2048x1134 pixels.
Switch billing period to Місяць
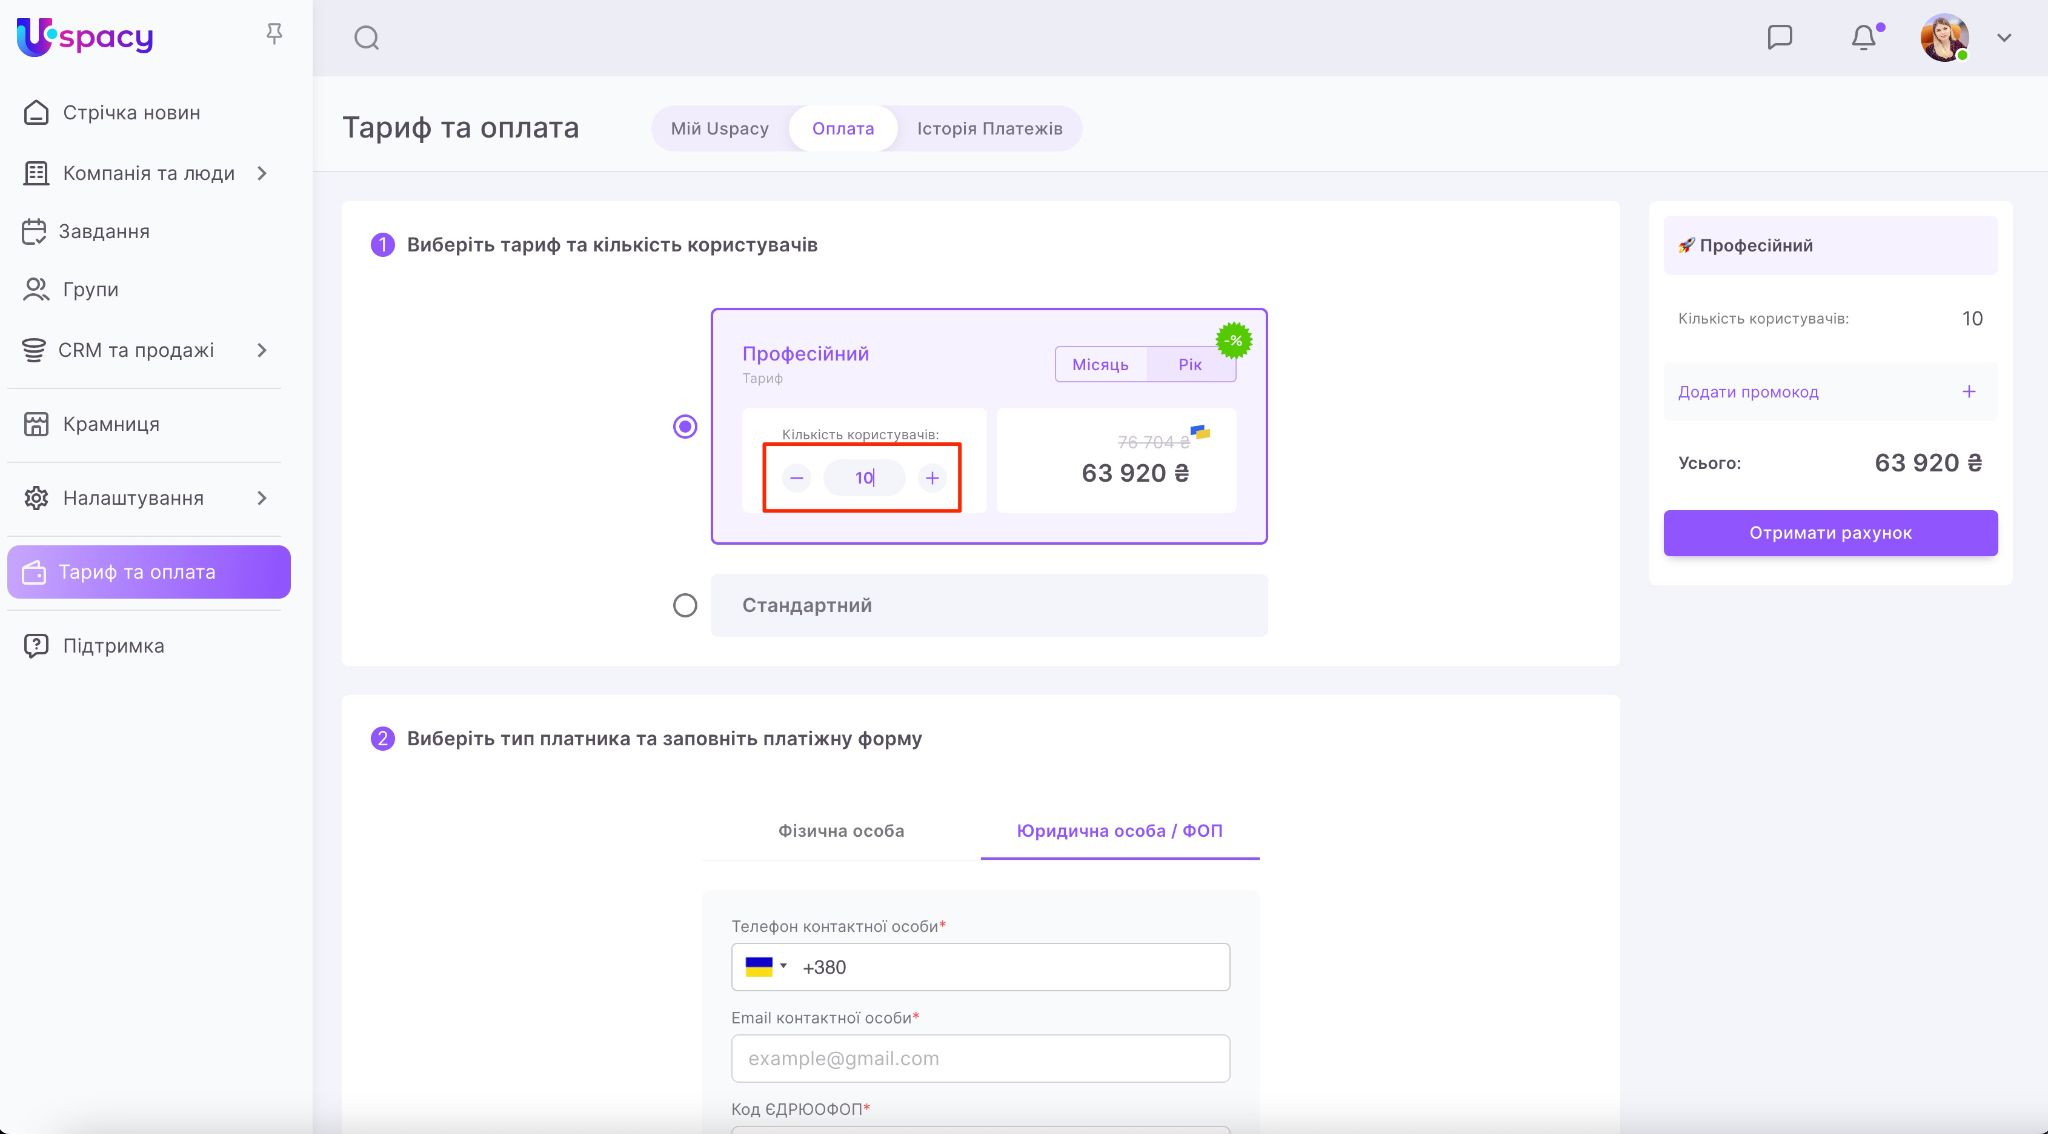click(1100, 364)
